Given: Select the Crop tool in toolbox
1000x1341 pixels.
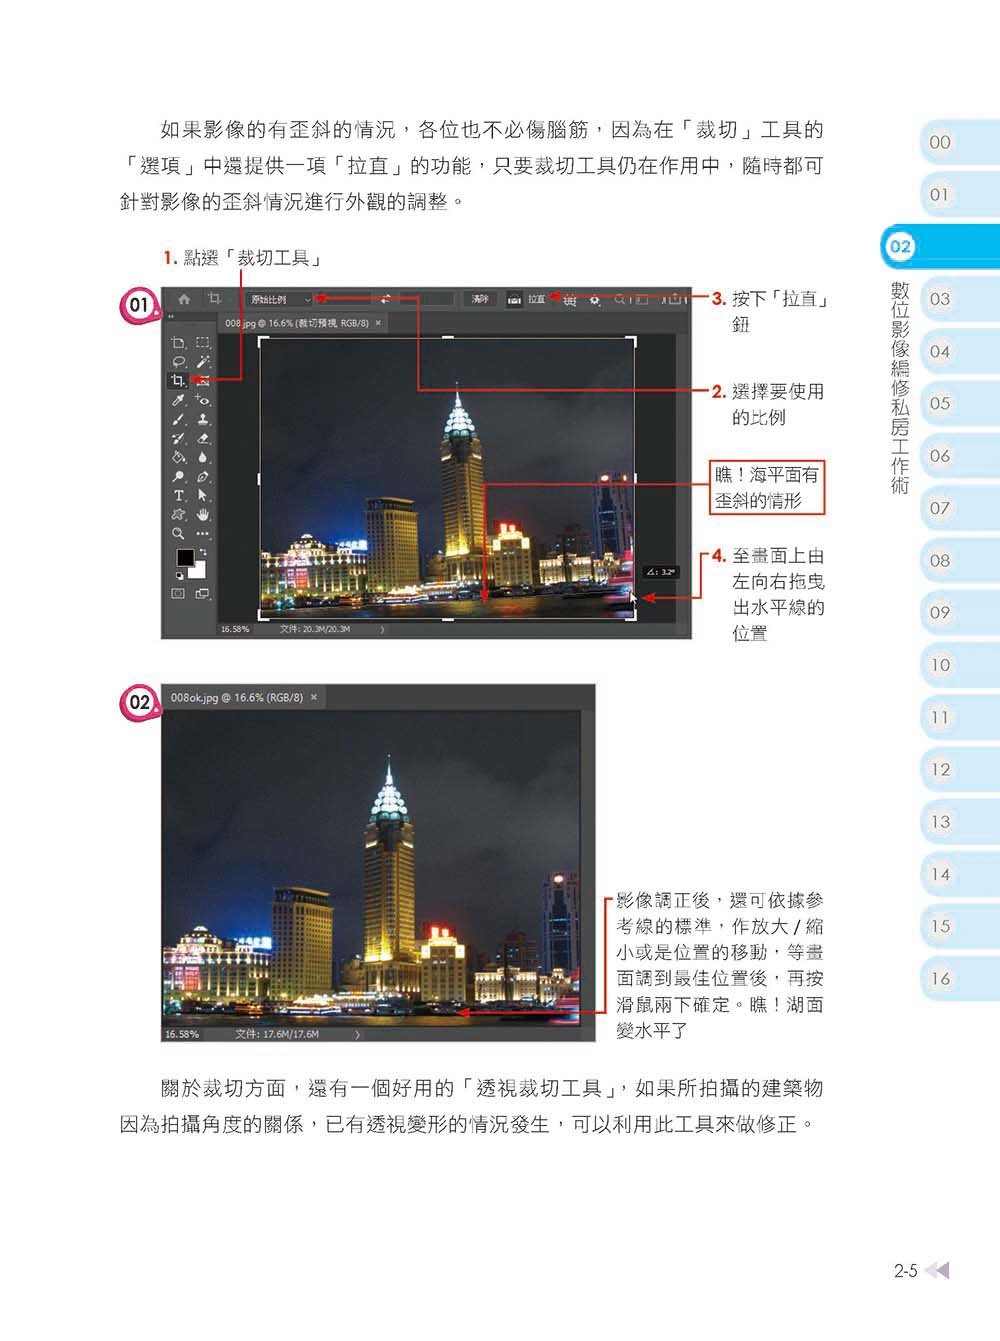Looking at the screenshot, I should (178, 380).
